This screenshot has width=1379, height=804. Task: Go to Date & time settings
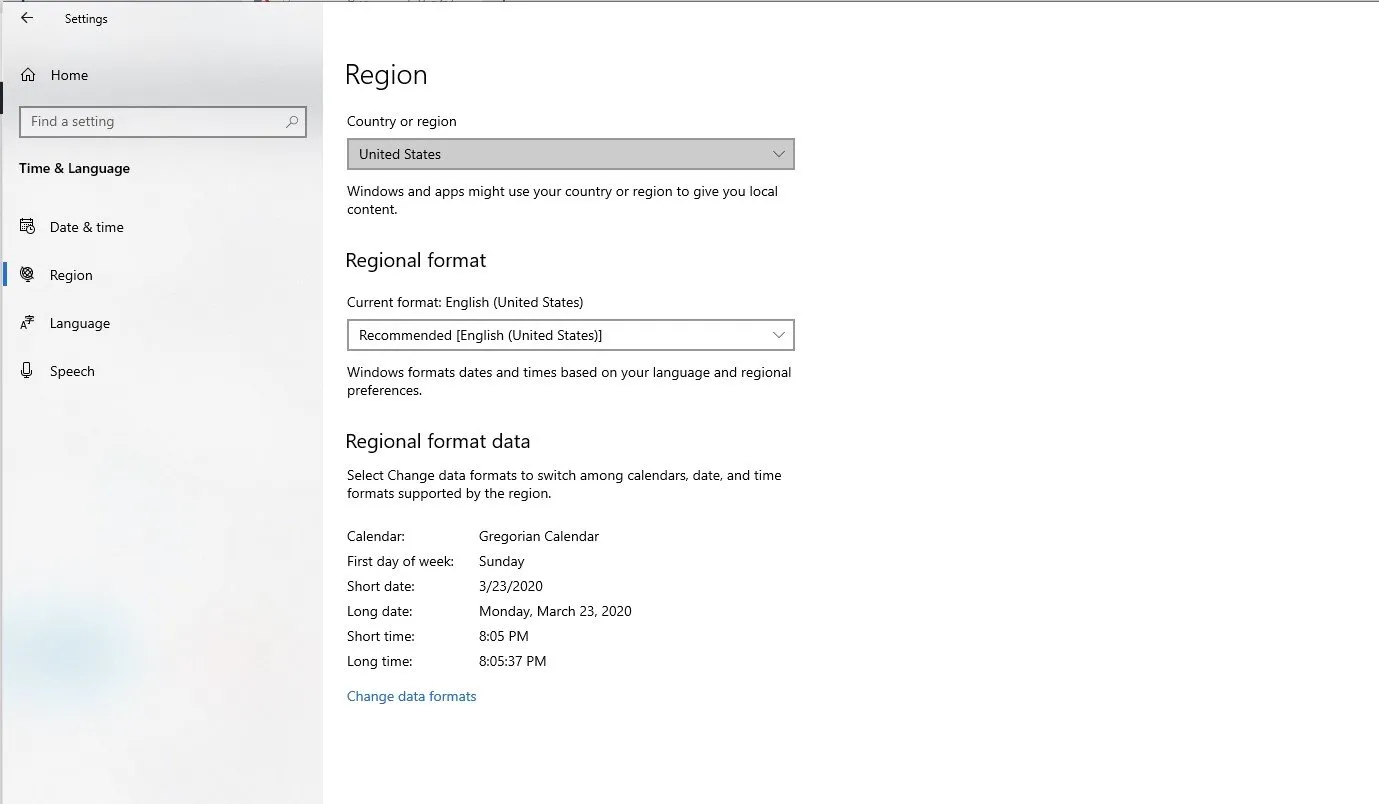(x=87, y=227)
